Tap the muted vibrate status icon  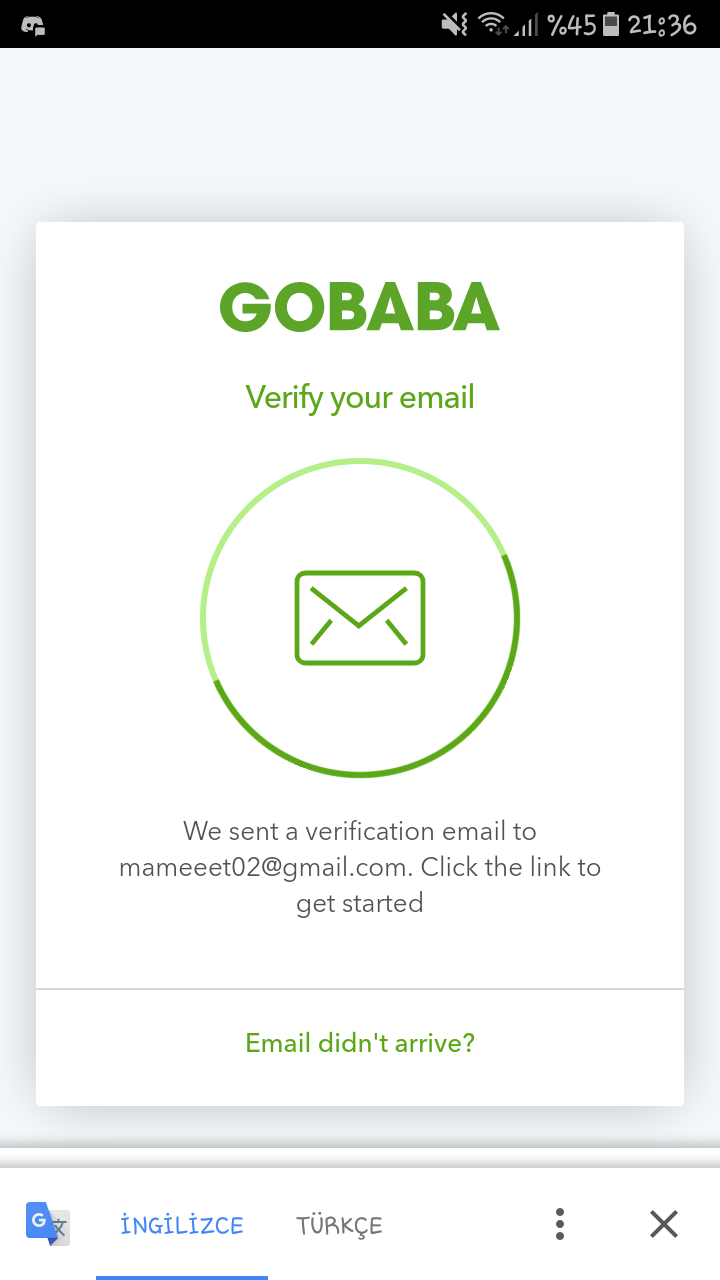click(x=455, y=24)
